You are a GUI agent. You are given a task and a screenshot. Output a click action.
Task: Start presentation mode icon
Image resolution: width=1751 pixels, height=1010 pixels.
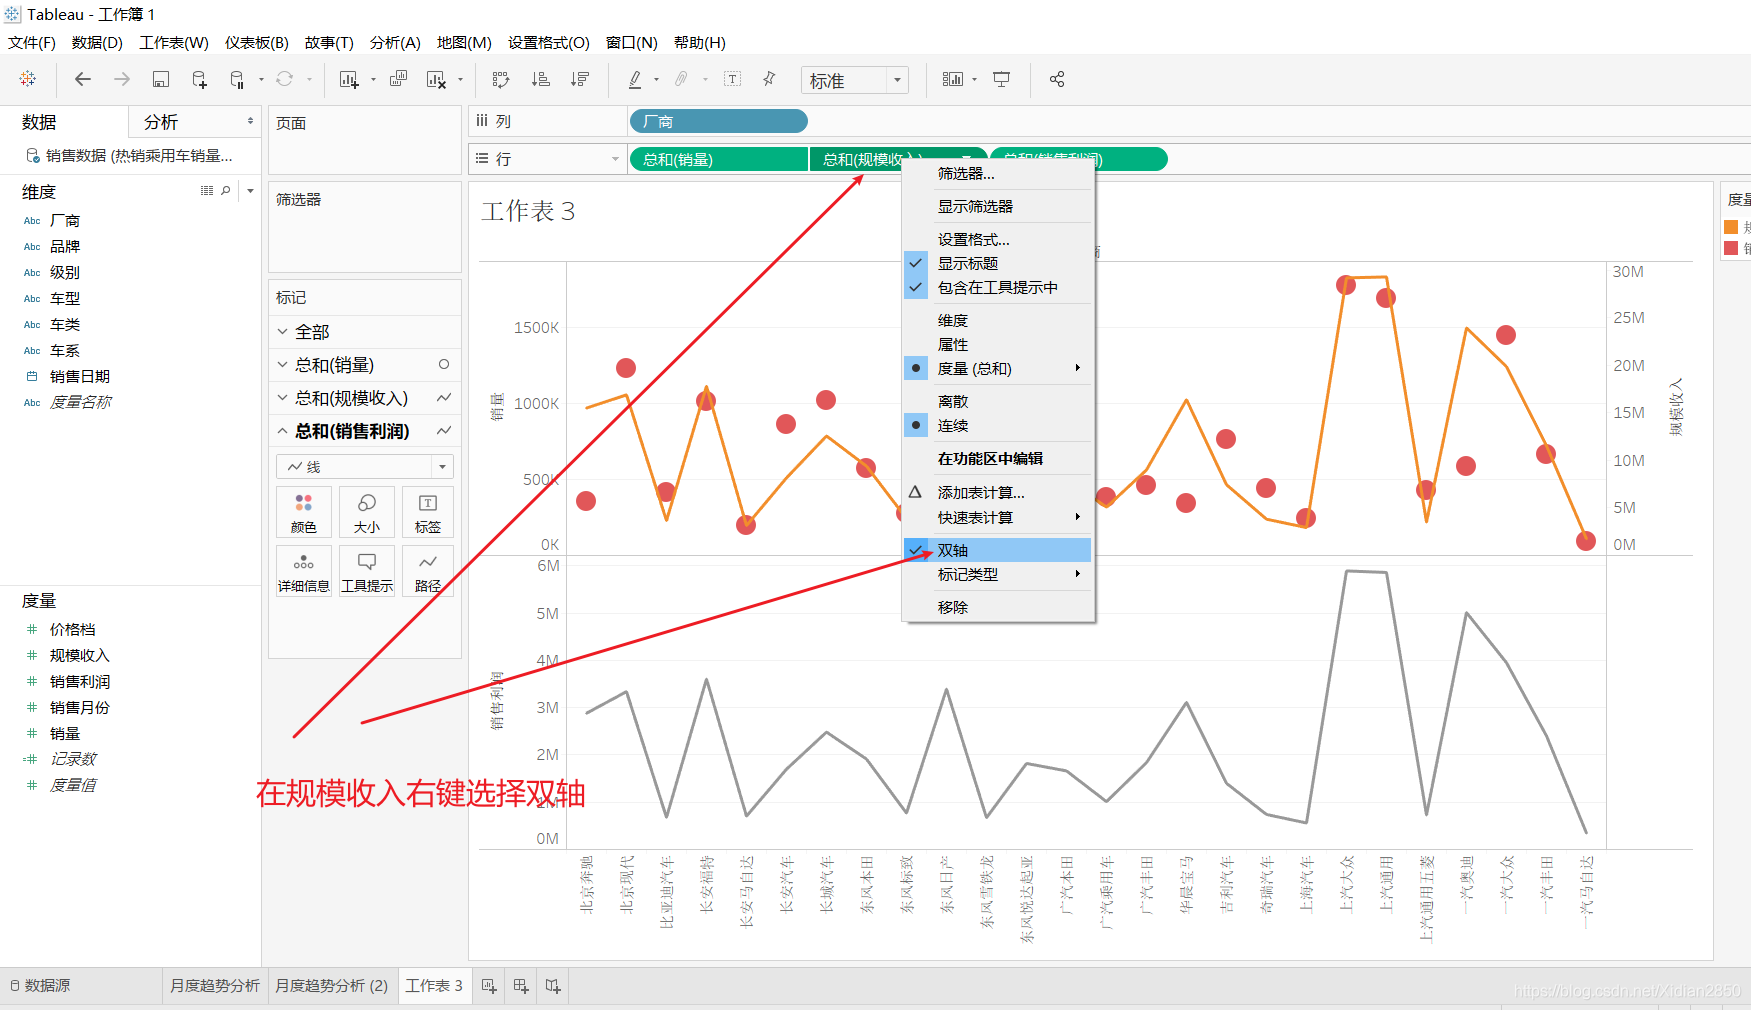coord(1001,79)
